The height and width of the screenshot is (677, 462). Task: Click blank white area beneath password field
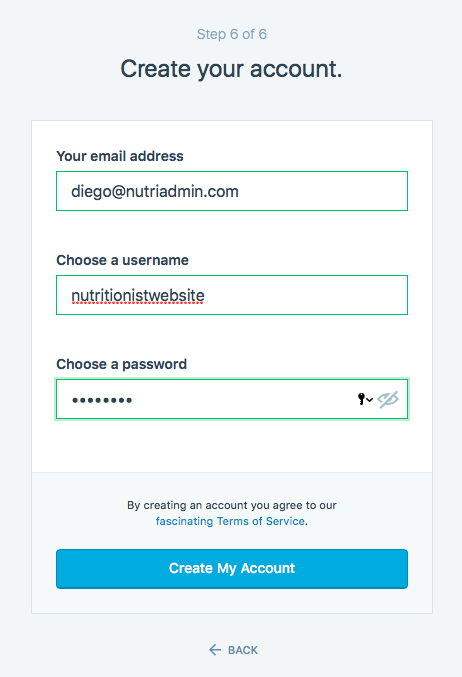(x=232, y=446)
